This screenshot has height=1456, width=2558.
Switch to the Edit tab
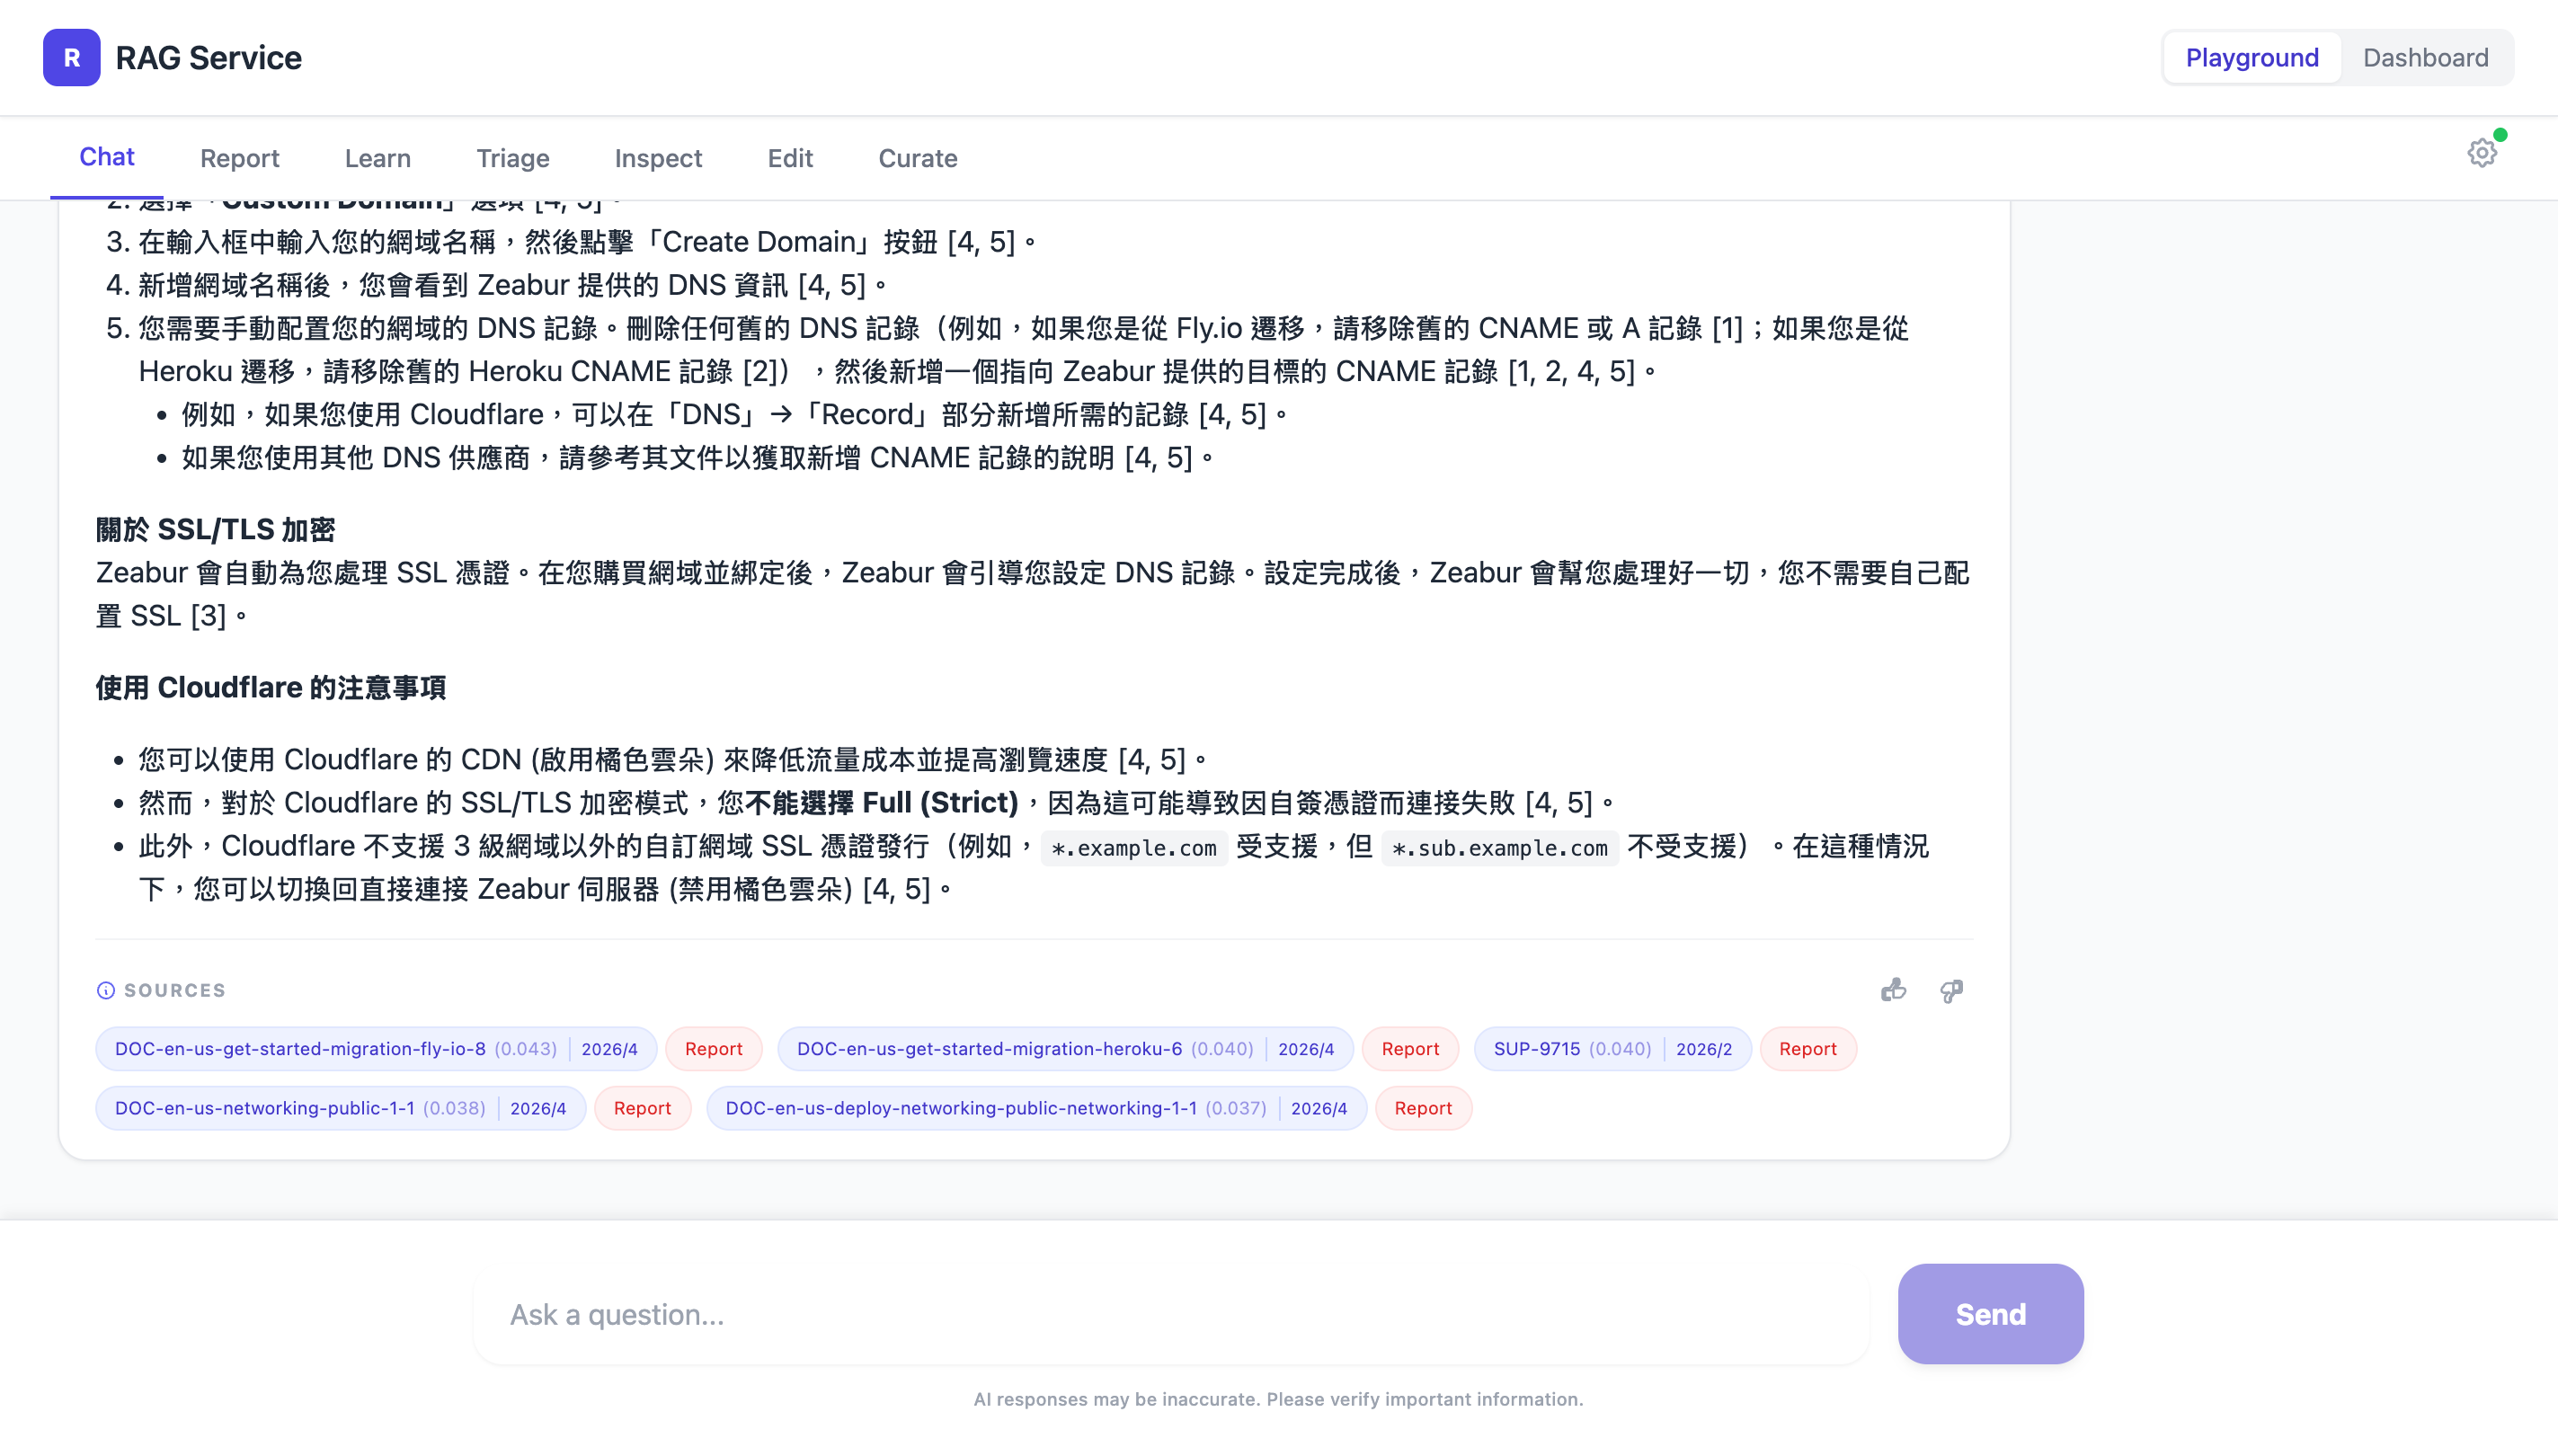coord(789,158)
